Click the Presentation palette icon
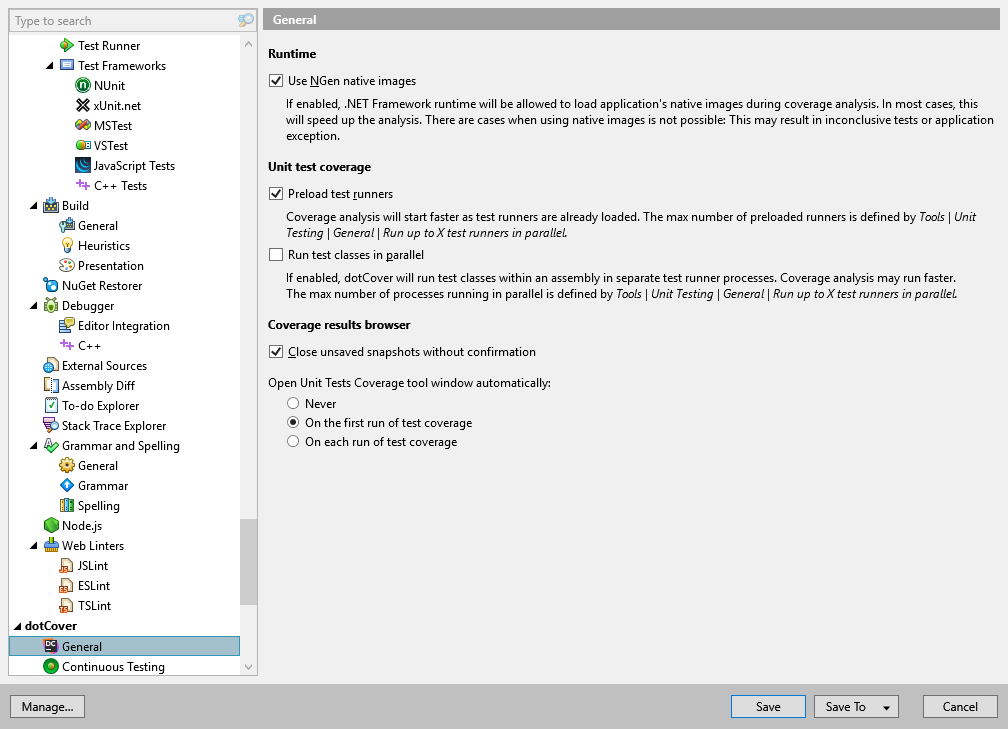This screenshot has width=1008, height=729. pyautogui.click(x=67, y=266)
